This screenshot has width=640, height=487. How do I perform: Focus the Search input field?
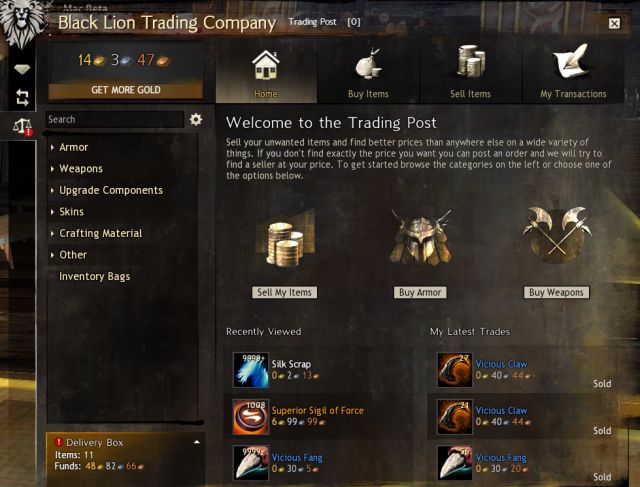[x=115, y=120]
